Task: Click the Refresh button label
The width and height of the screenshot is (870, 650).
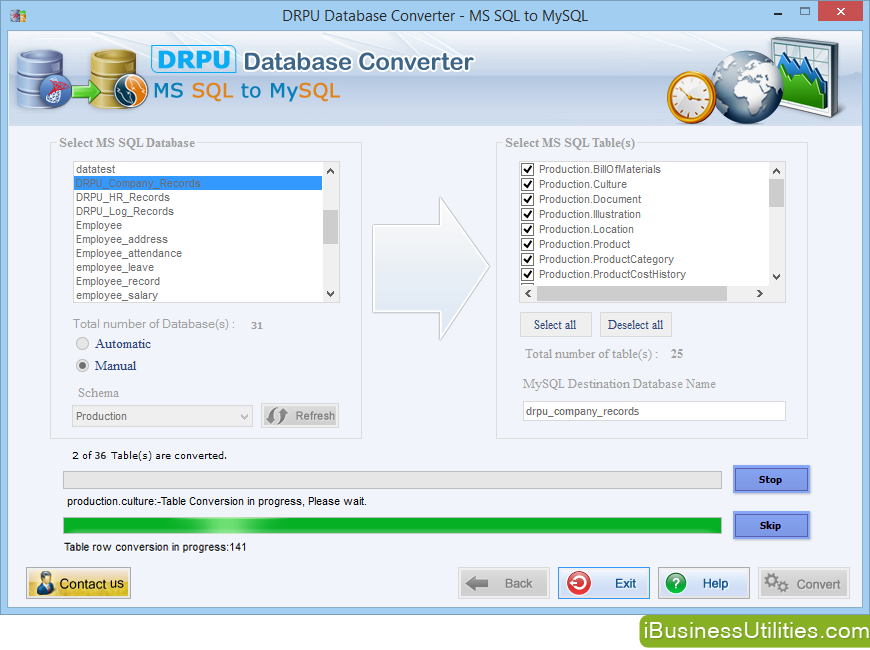Action: (x=315, y=416)
